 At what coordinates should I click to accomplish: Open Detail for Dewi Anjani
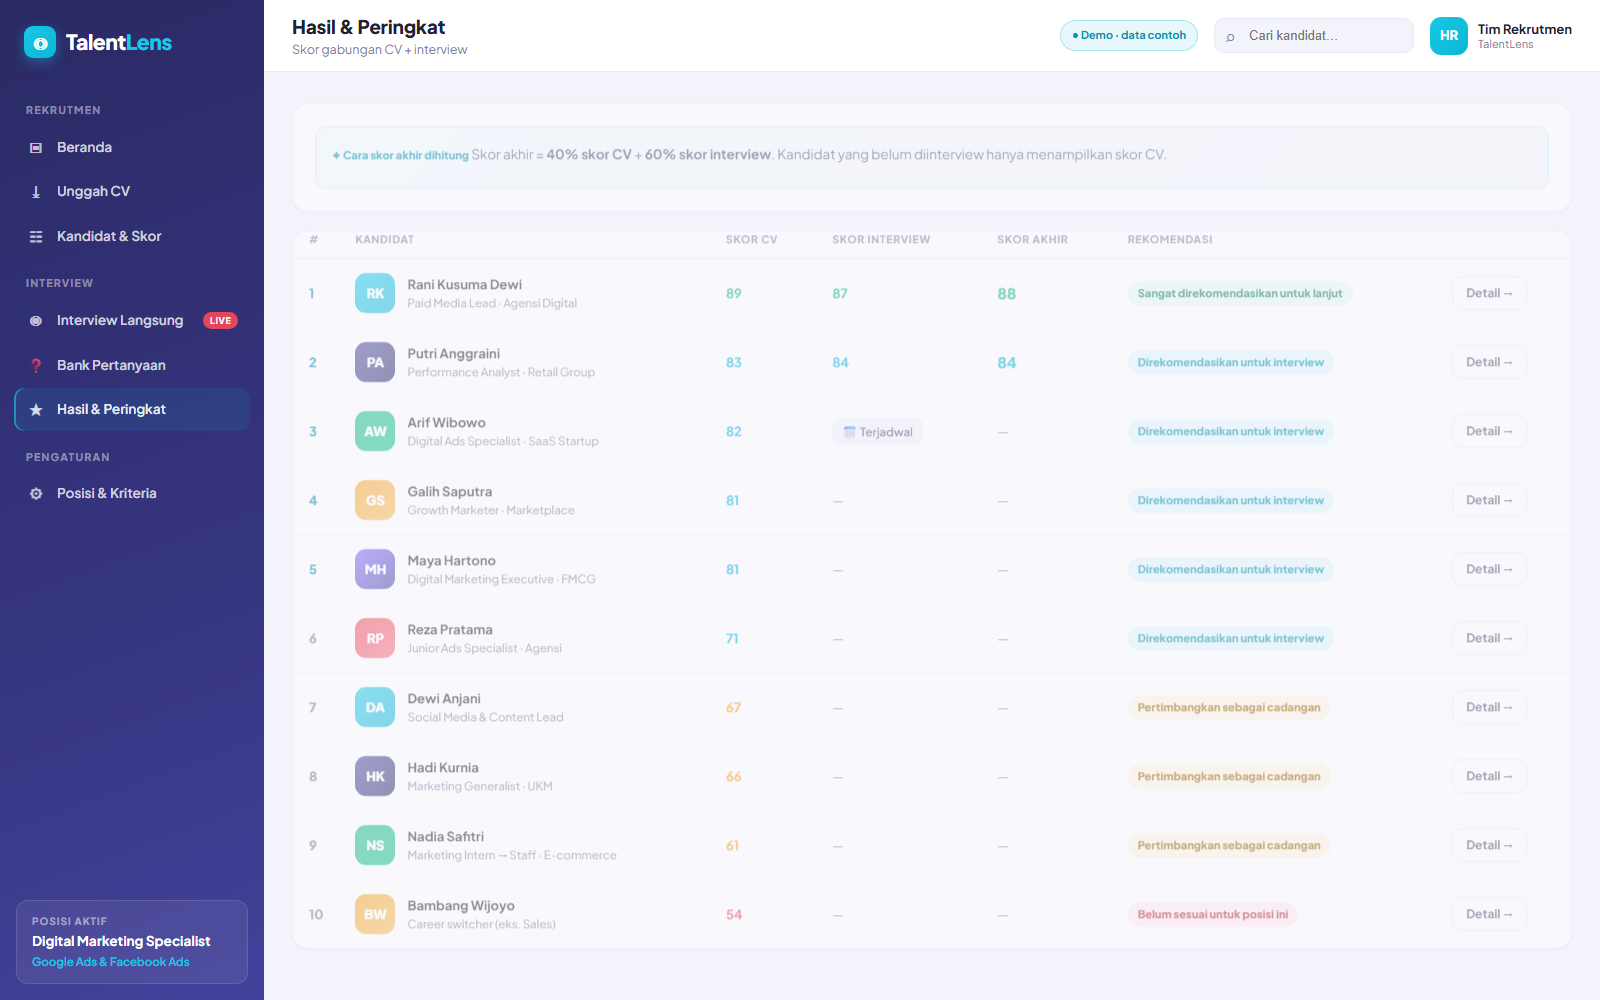pyautogui.click(x=1489, y=707)
